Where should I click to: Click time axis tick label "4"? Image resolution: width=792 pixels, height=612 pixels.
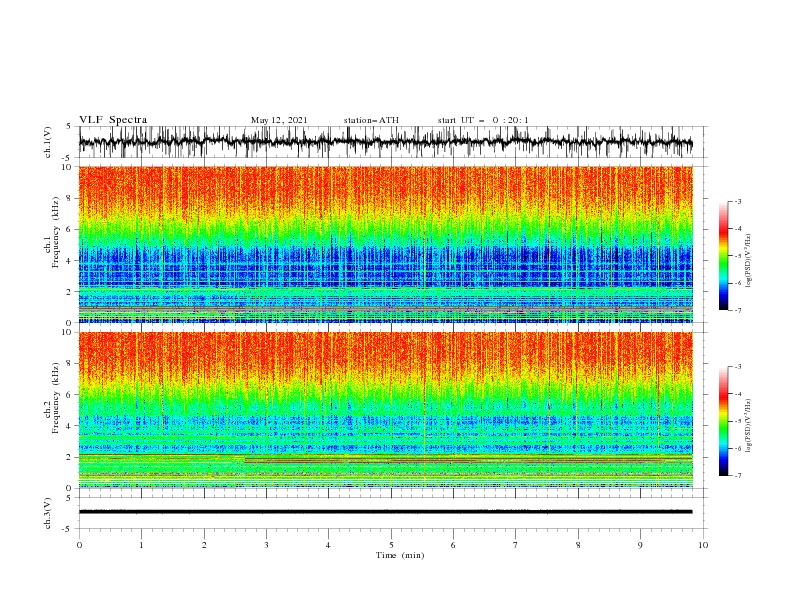[x=328, y=545]
